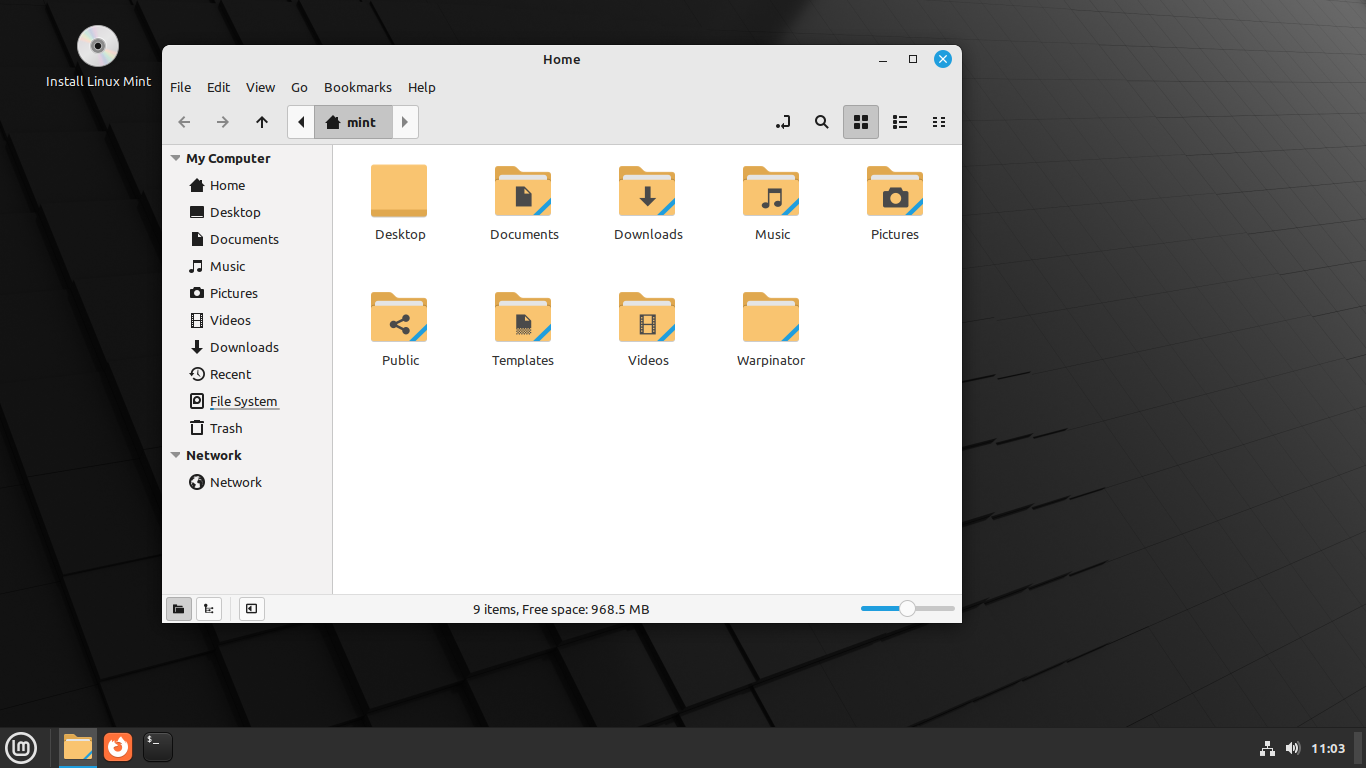Click the mint breadcrumb button

click(352, 121)
